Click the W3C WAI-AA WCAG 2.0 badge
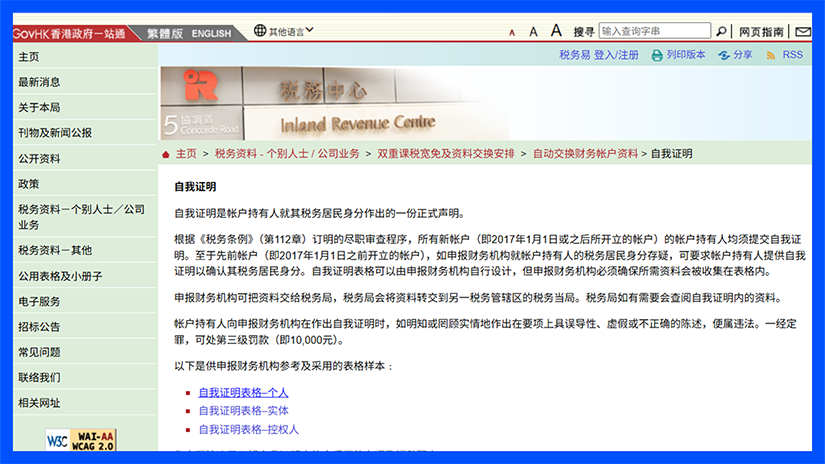 pyautogui.click(x=81, y=440)
